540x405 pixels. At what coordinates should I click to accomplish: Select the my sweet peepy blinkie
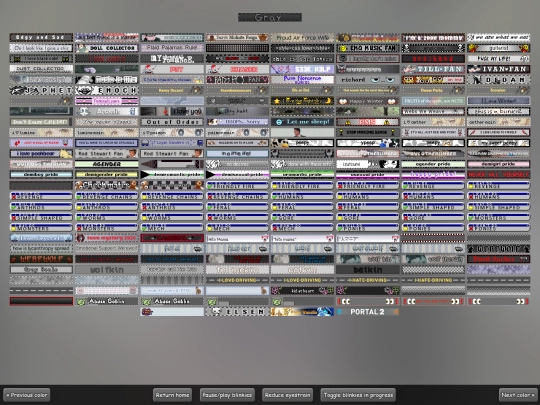[499, 143]
